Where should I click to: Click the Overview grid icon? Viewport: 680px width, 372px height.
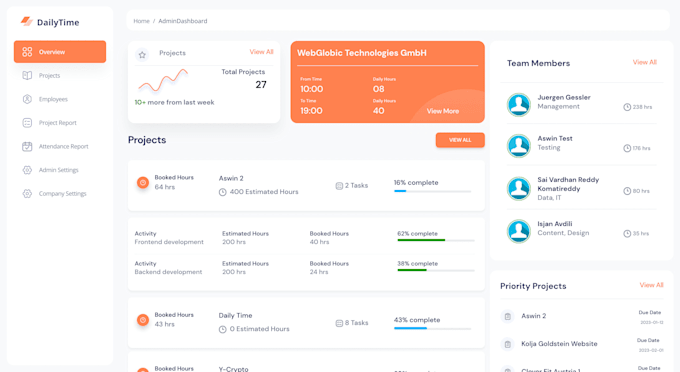tap(27, 52)
